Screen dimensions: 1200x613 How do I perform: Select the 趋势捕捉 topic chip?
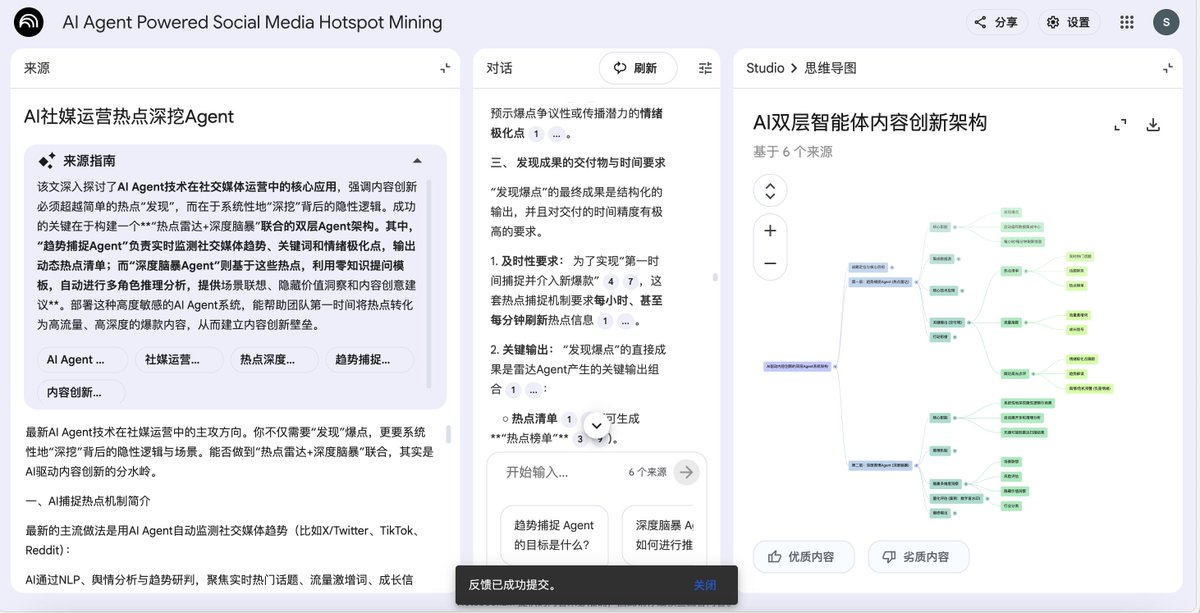click(368, 360)
